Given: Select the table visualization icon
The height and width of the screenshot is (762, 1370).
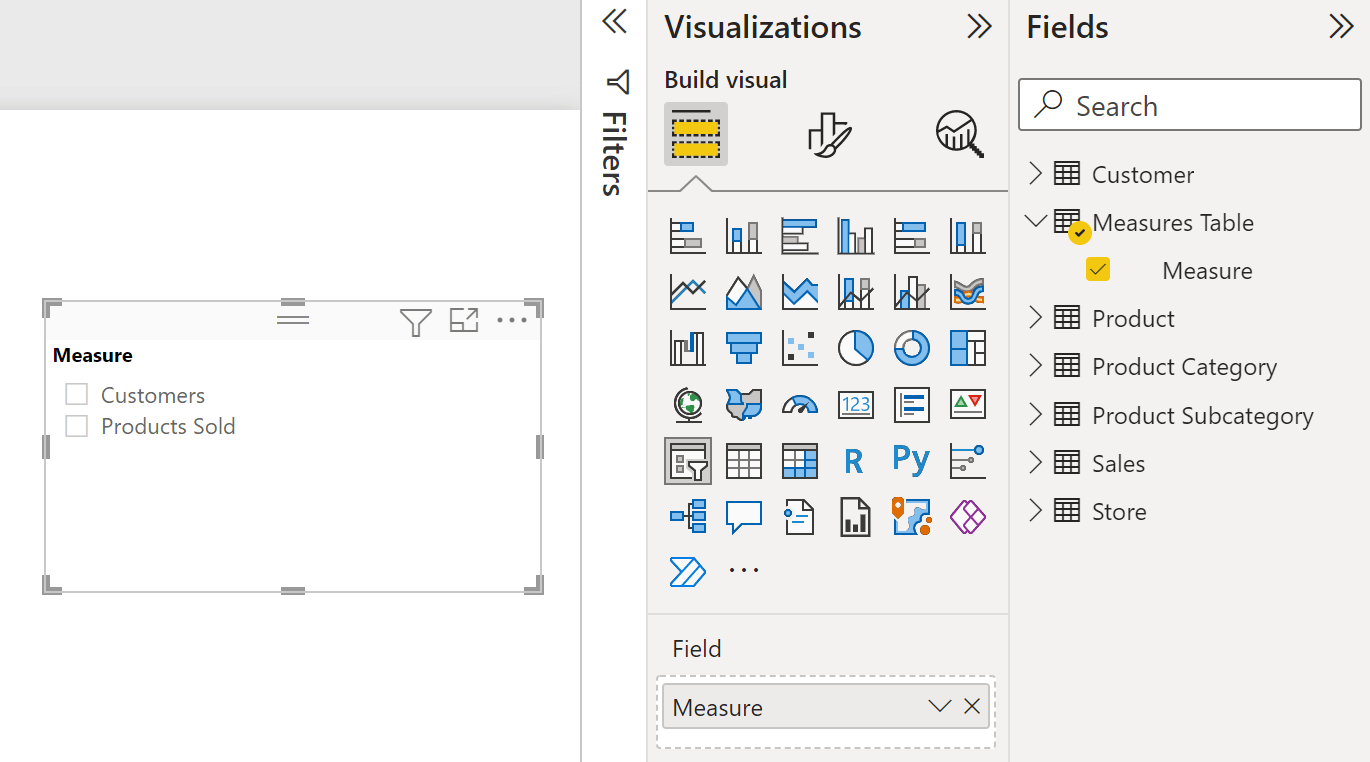Looking at the screenshot, I should (743, 460).
